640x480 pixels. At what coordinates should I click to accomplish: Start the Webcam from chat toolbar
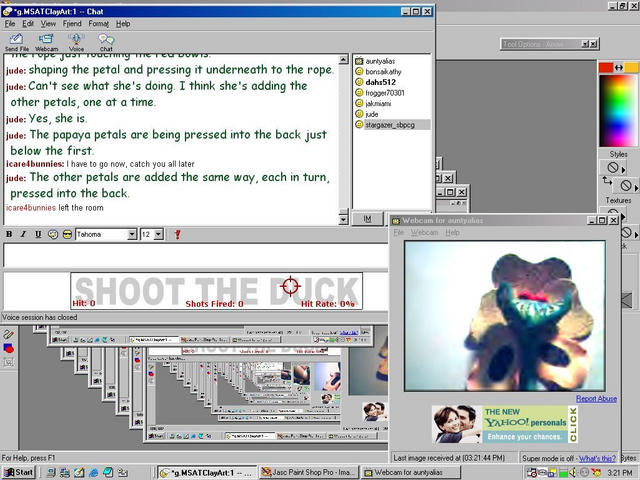click(x=46, y=42)
